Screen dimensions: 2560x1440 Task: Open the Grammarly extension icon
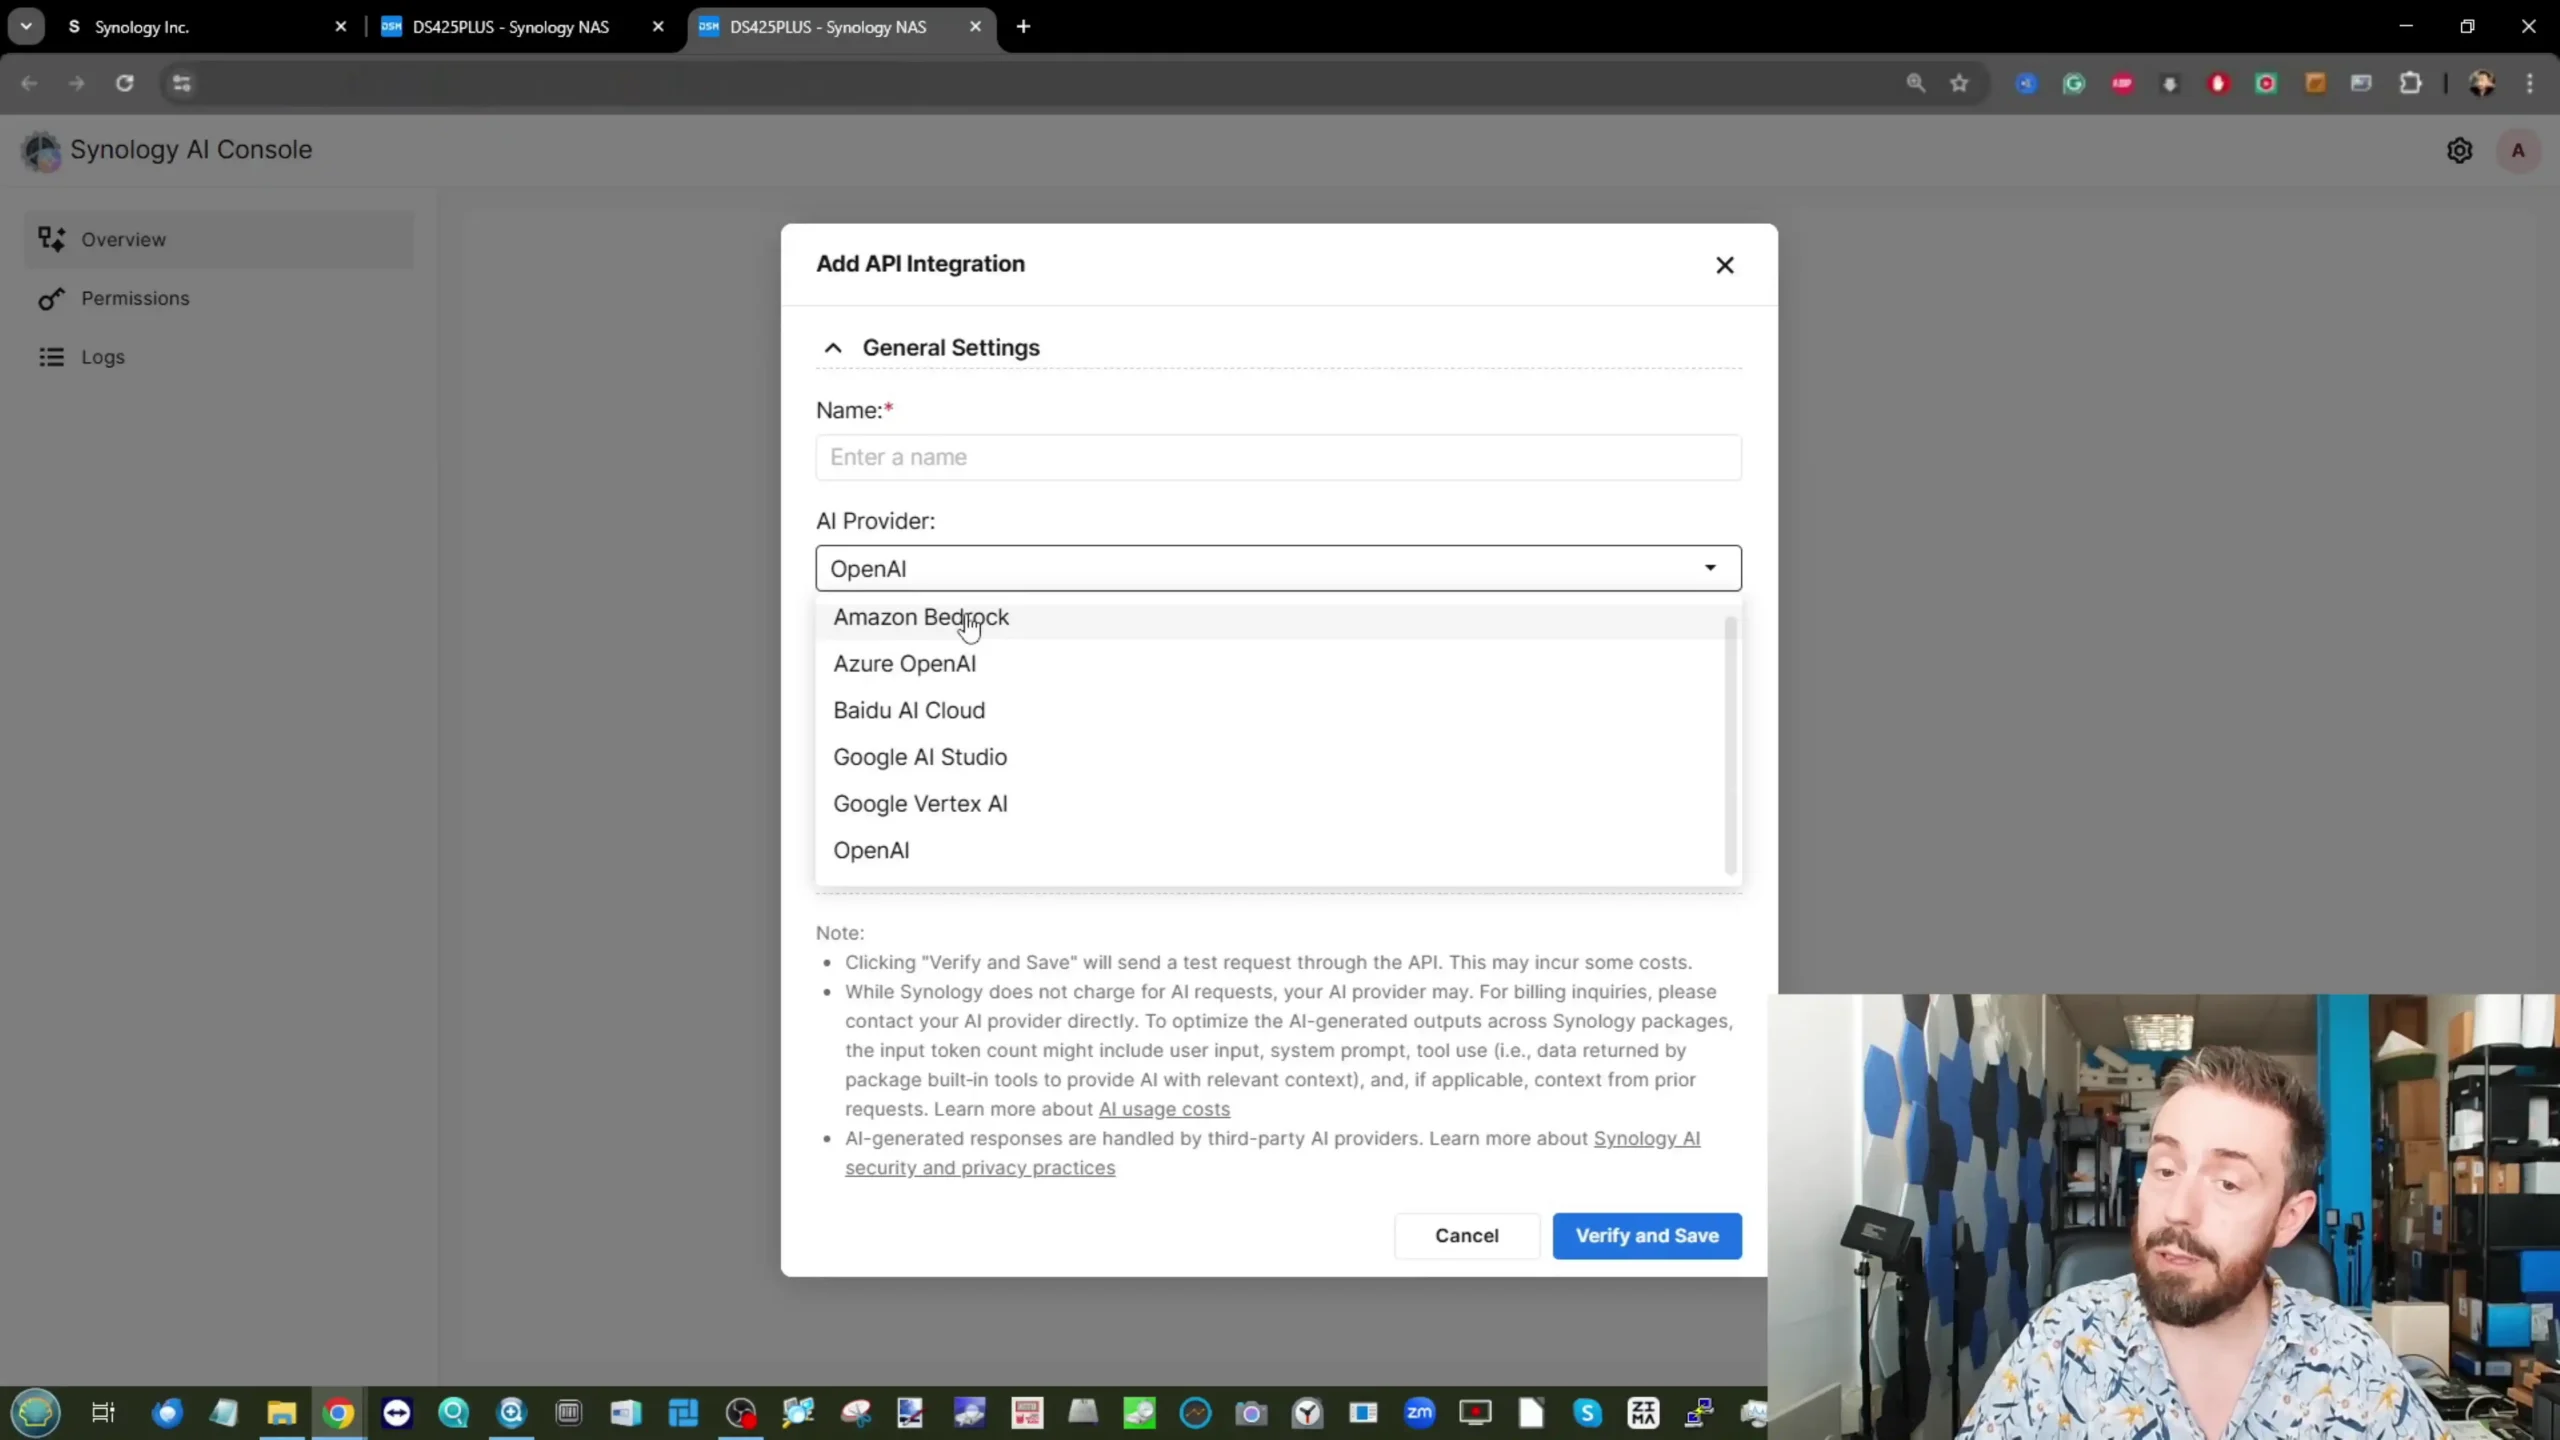point(2074,83)
